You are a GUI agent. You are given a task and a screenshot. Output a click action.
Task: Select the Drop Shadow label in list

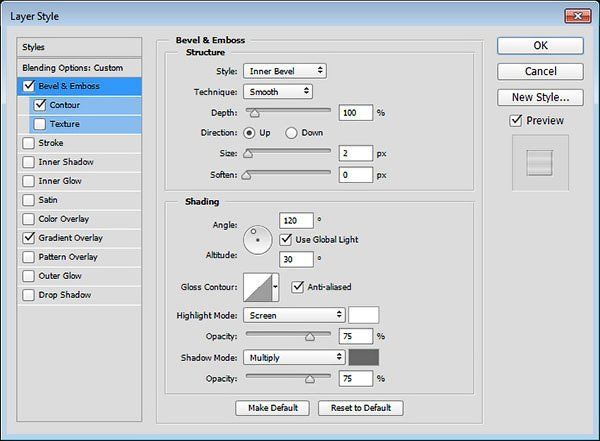65,295
